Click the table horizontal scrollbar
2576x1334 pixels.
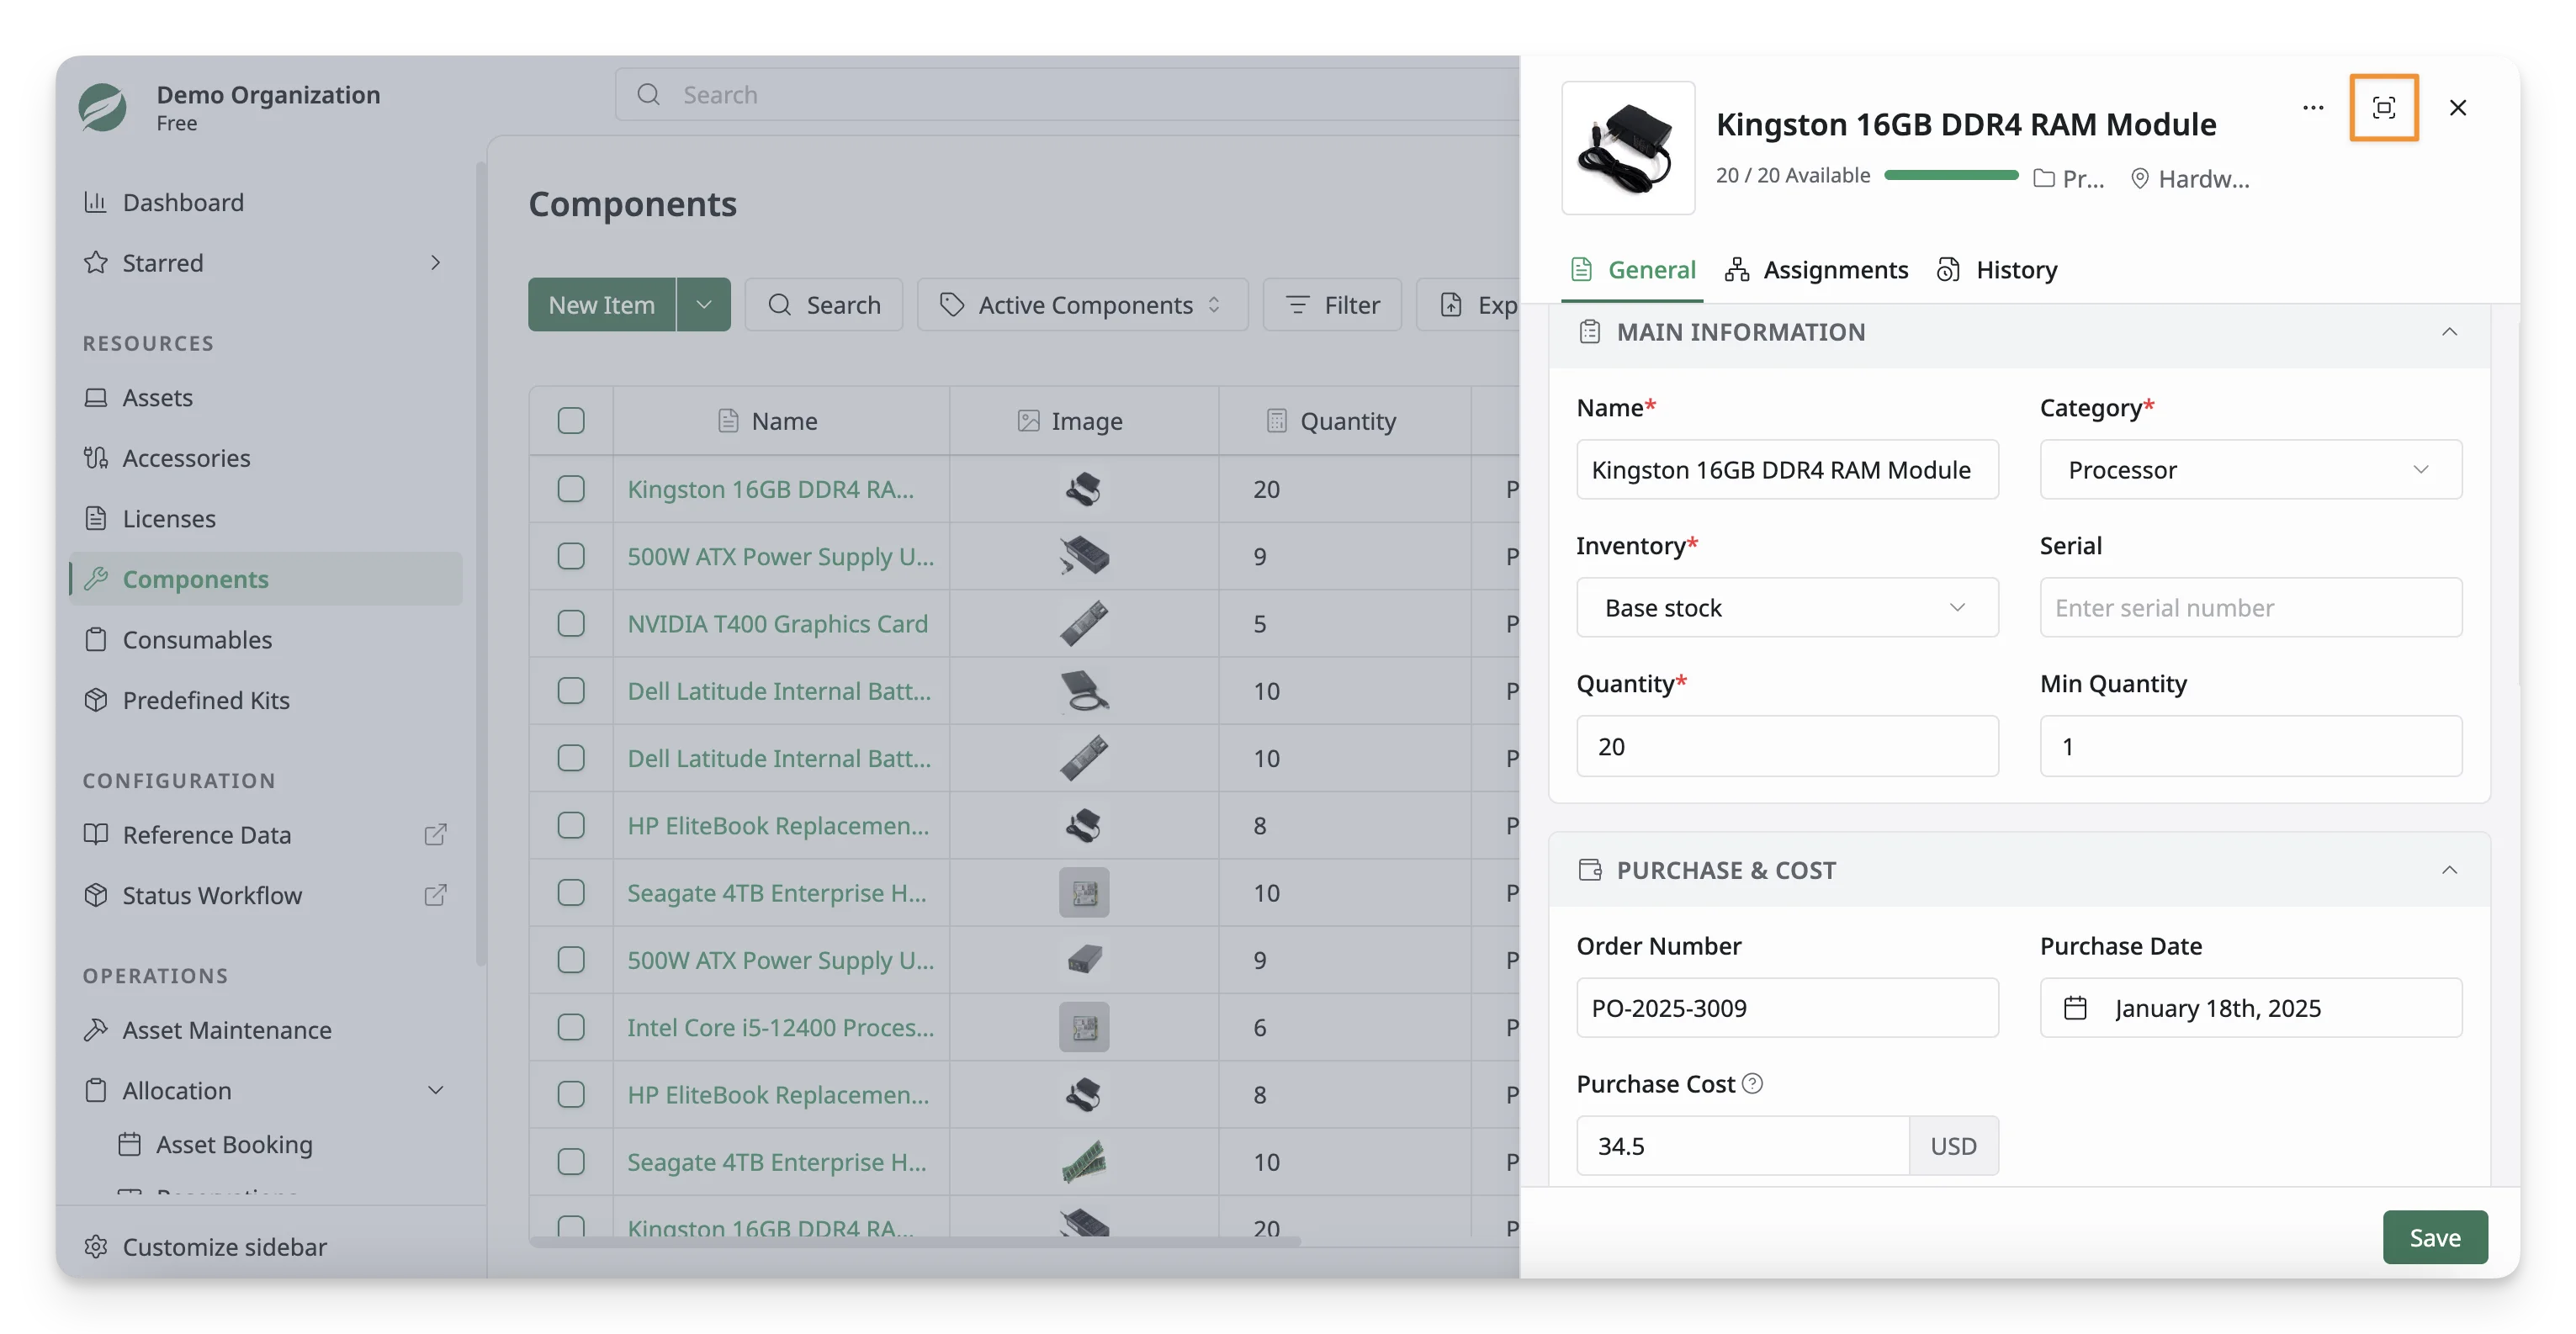916,1241
